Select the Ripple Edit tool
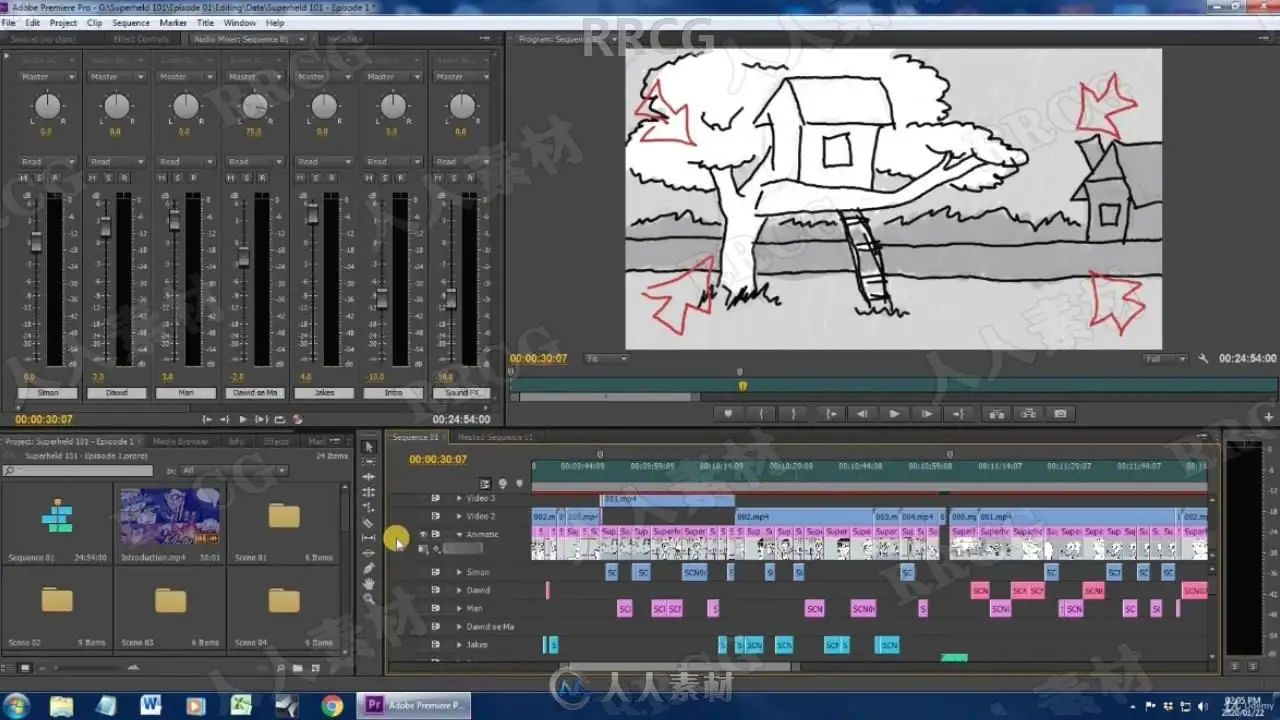 pos(369,477)
